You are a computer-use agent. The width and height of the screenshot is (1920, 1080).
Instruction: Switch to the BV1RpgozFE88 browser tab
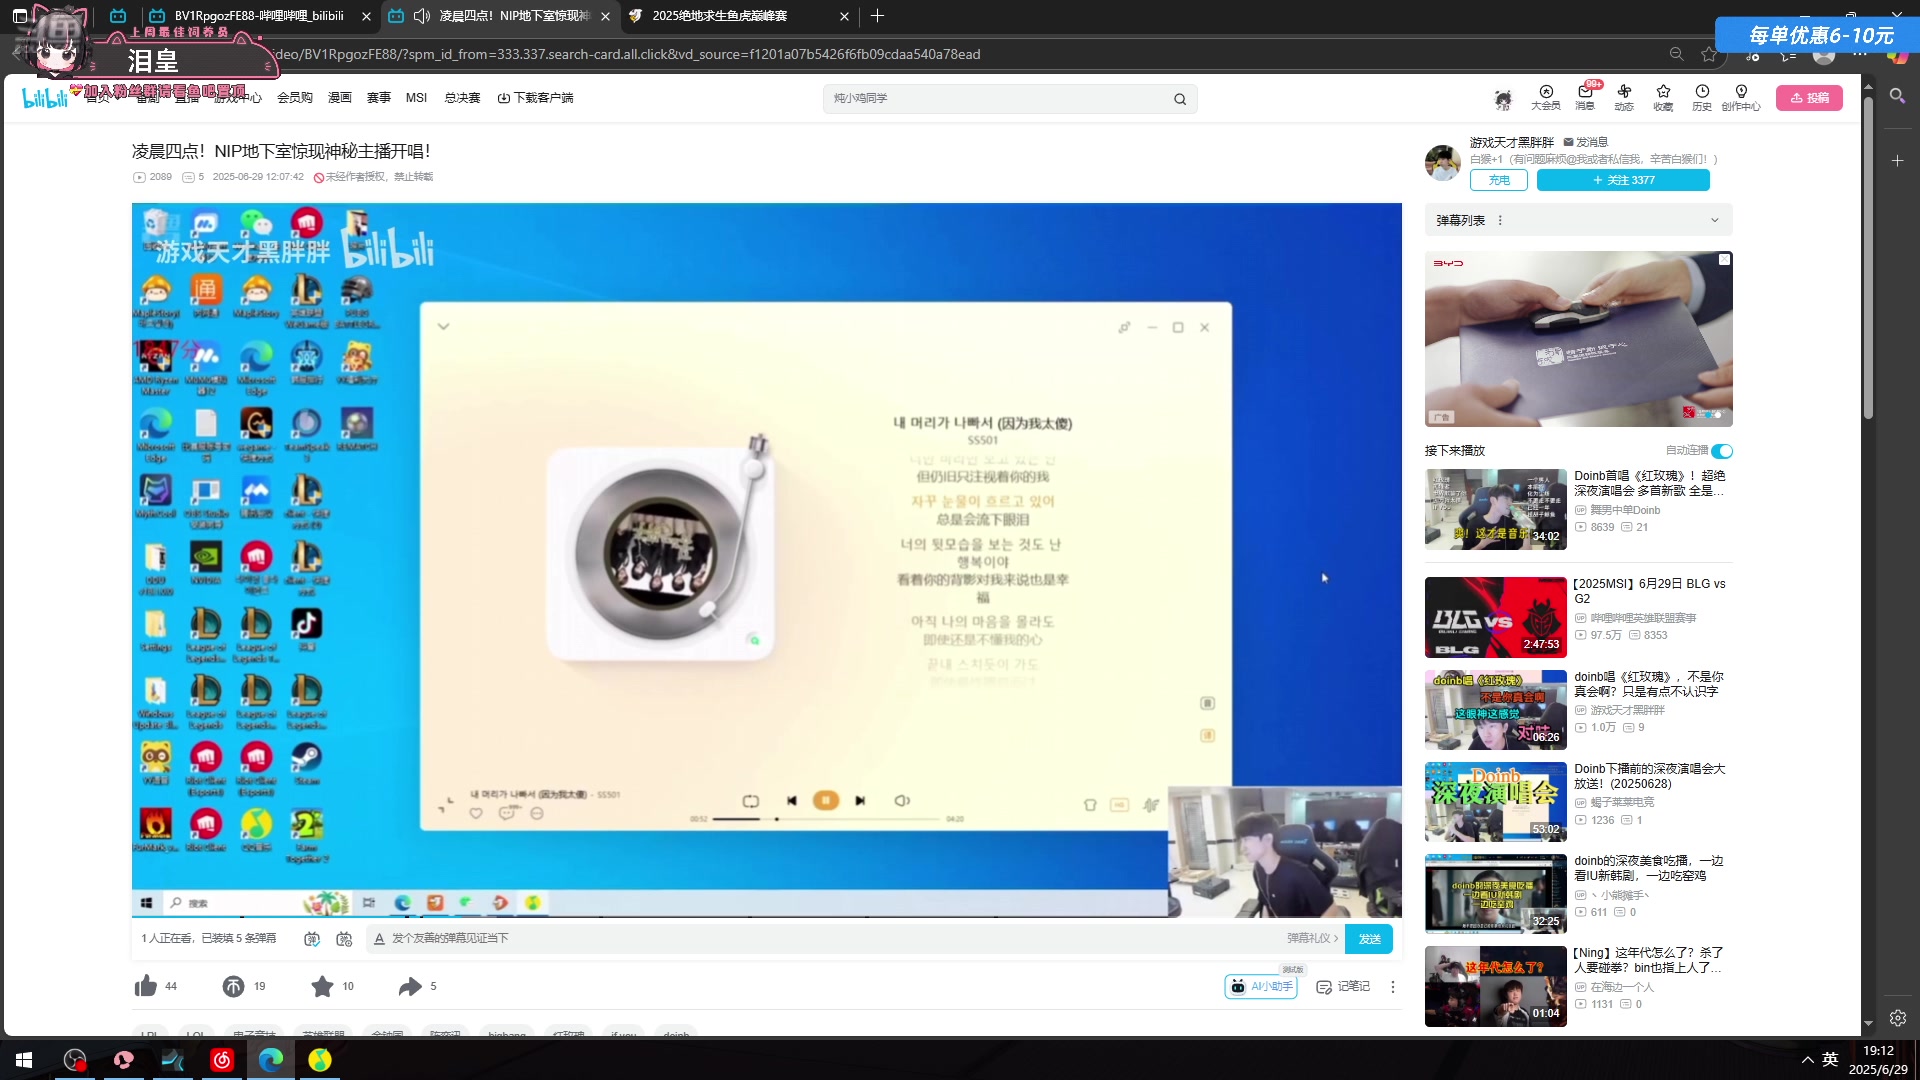[259, 16]
